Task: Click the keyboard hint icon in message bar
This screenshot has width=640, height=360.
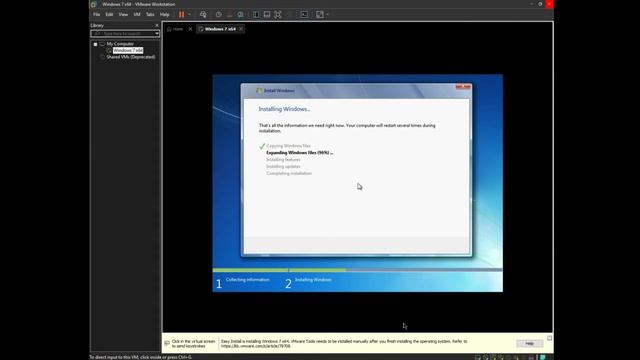Action: pos(167,343)
